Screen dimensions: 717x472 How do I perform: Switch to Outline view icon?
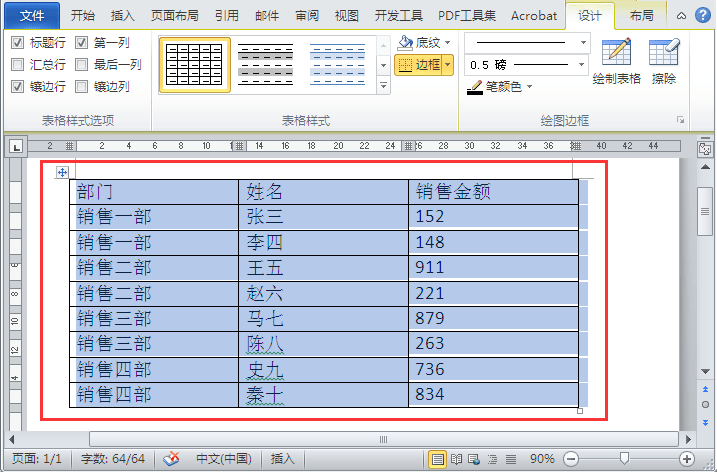492,459
